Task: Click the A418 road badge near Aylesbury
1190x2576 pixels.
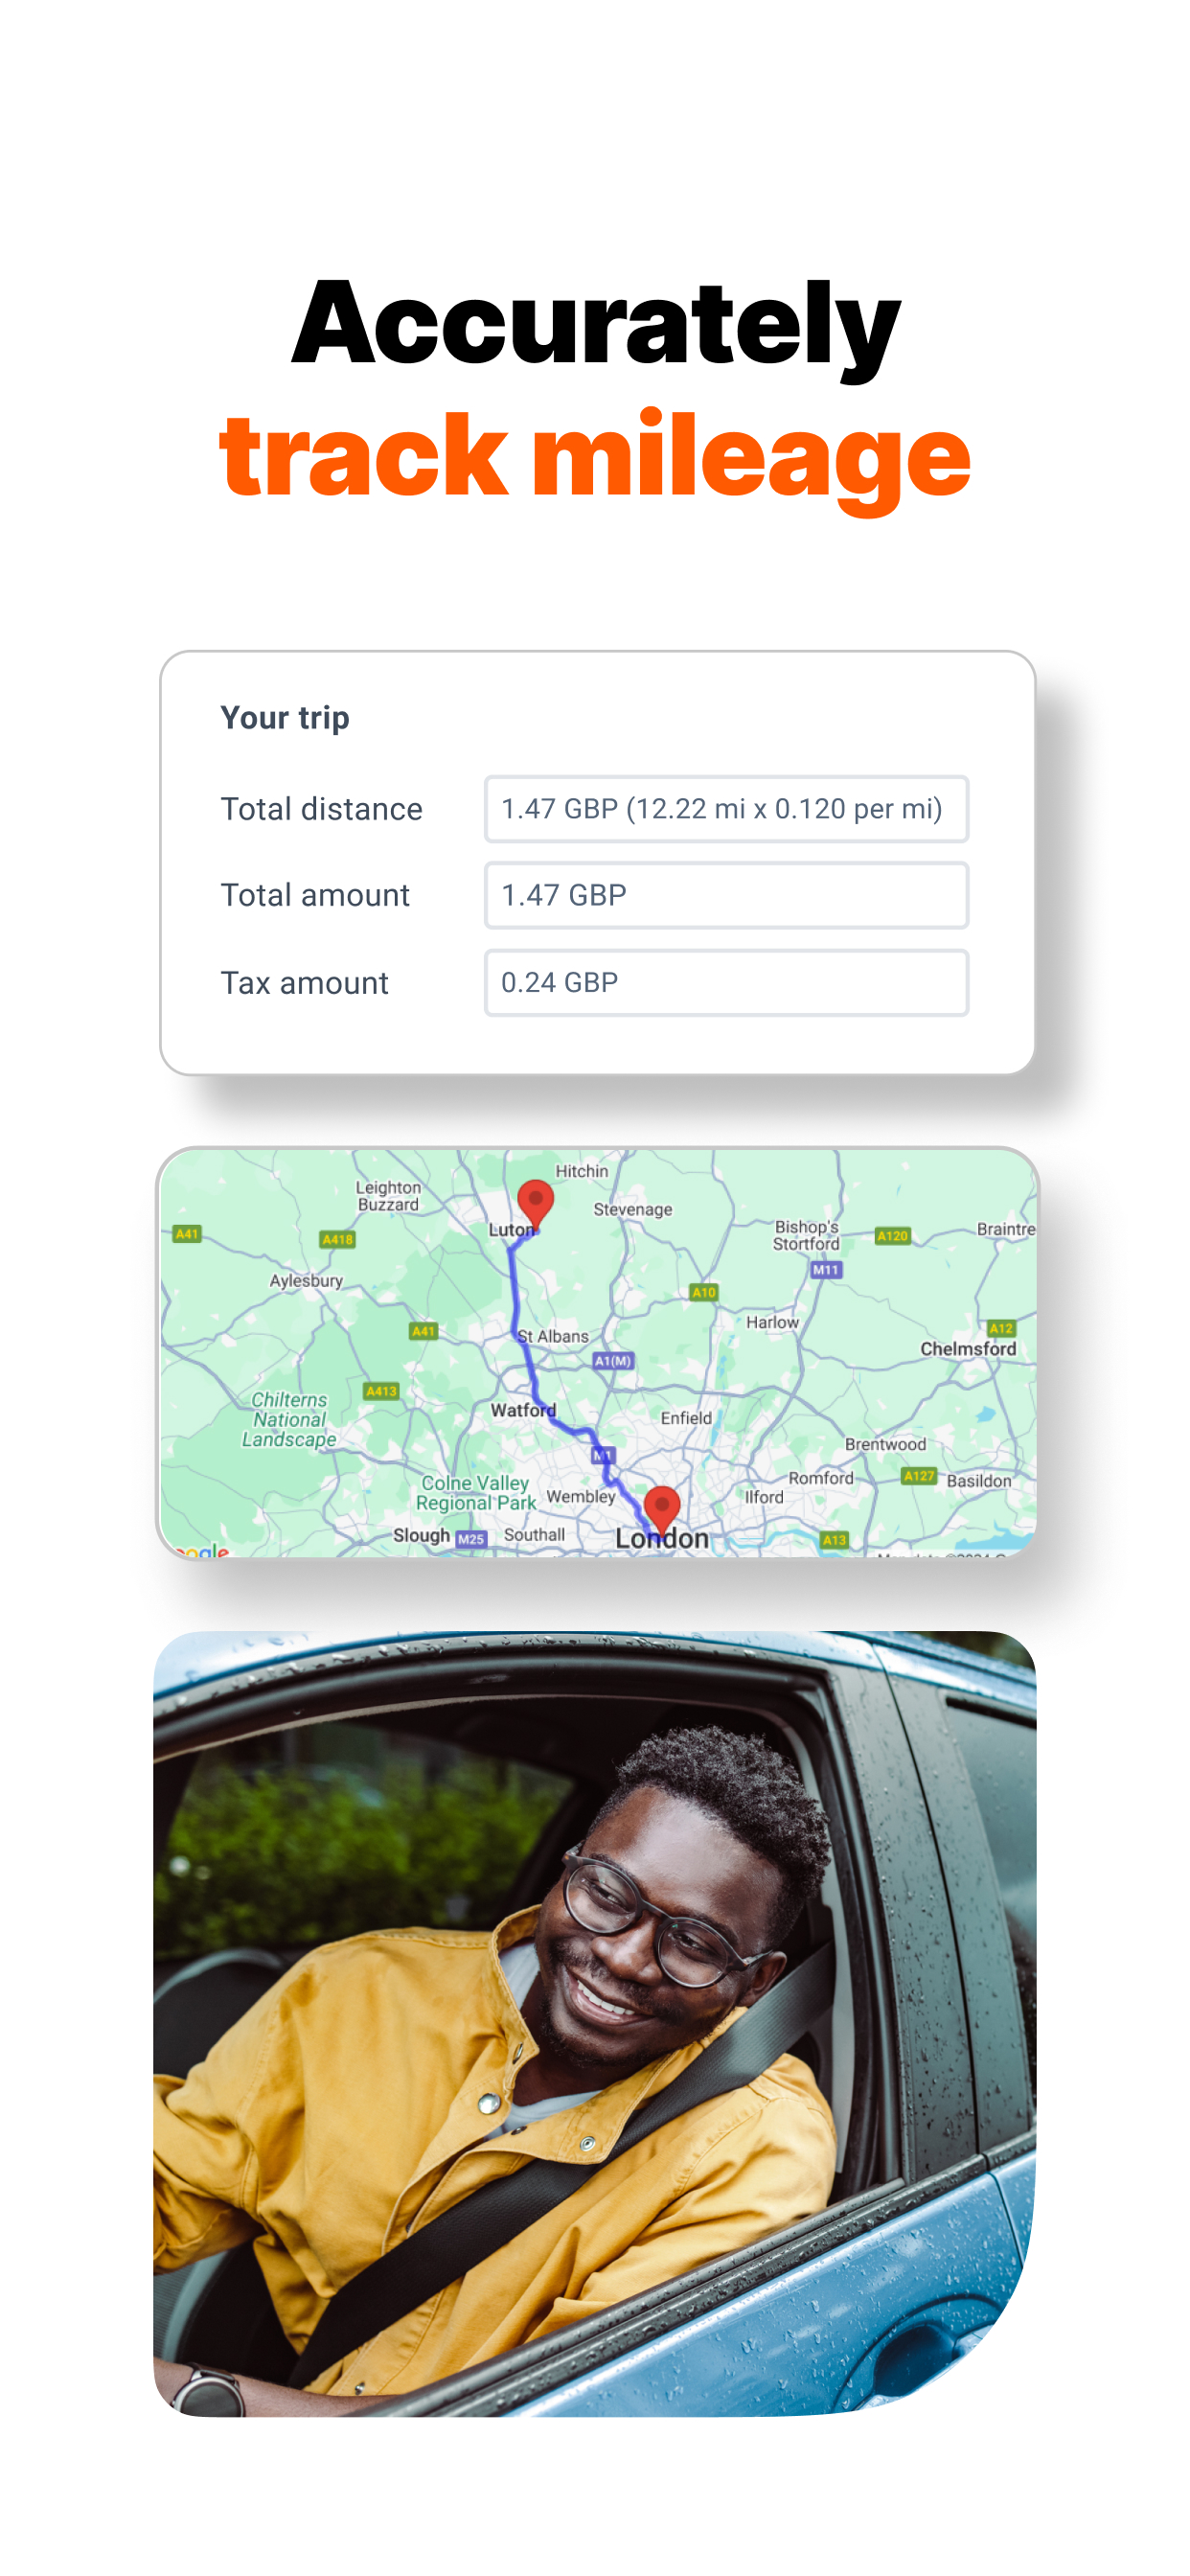Action: (x=338, y=1239)
